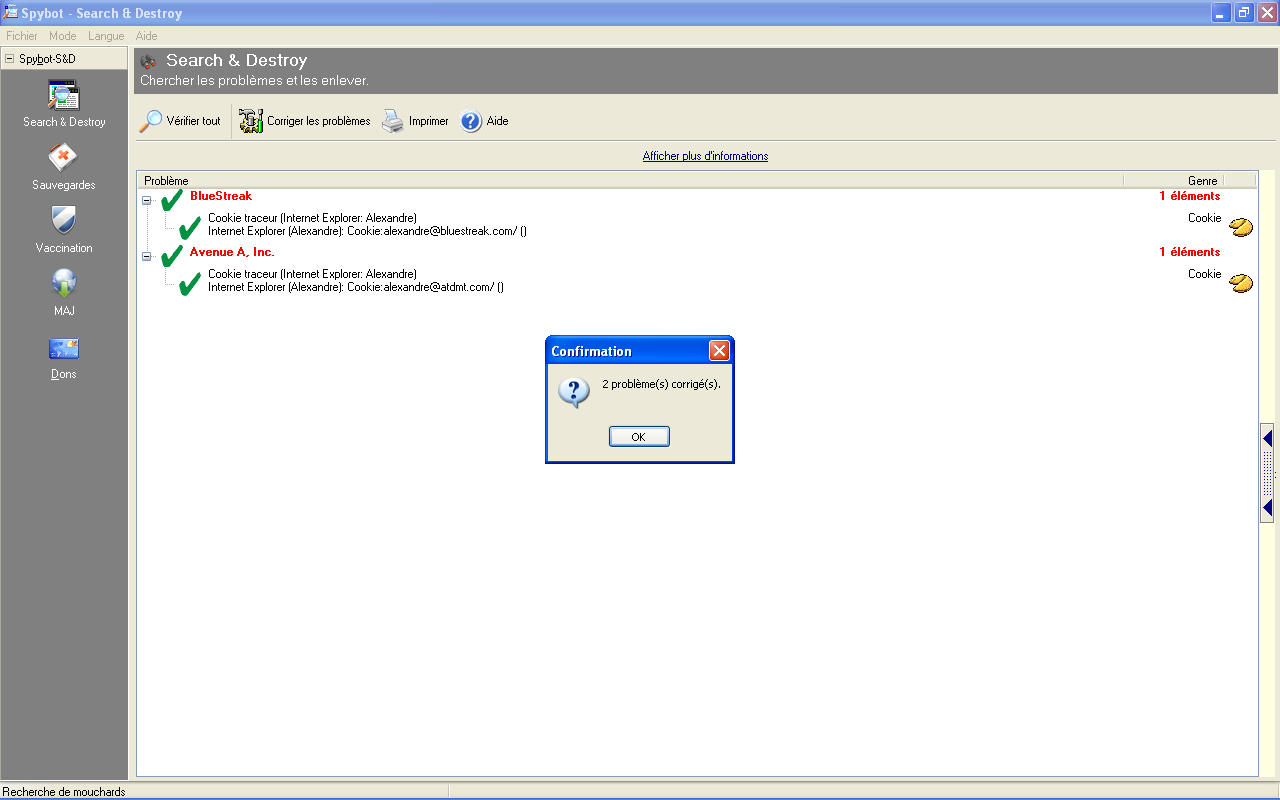The height and width of the screenshot is (800, 1280).
Task: Open the Dons donation icon
Action: (x=64, y=348)
